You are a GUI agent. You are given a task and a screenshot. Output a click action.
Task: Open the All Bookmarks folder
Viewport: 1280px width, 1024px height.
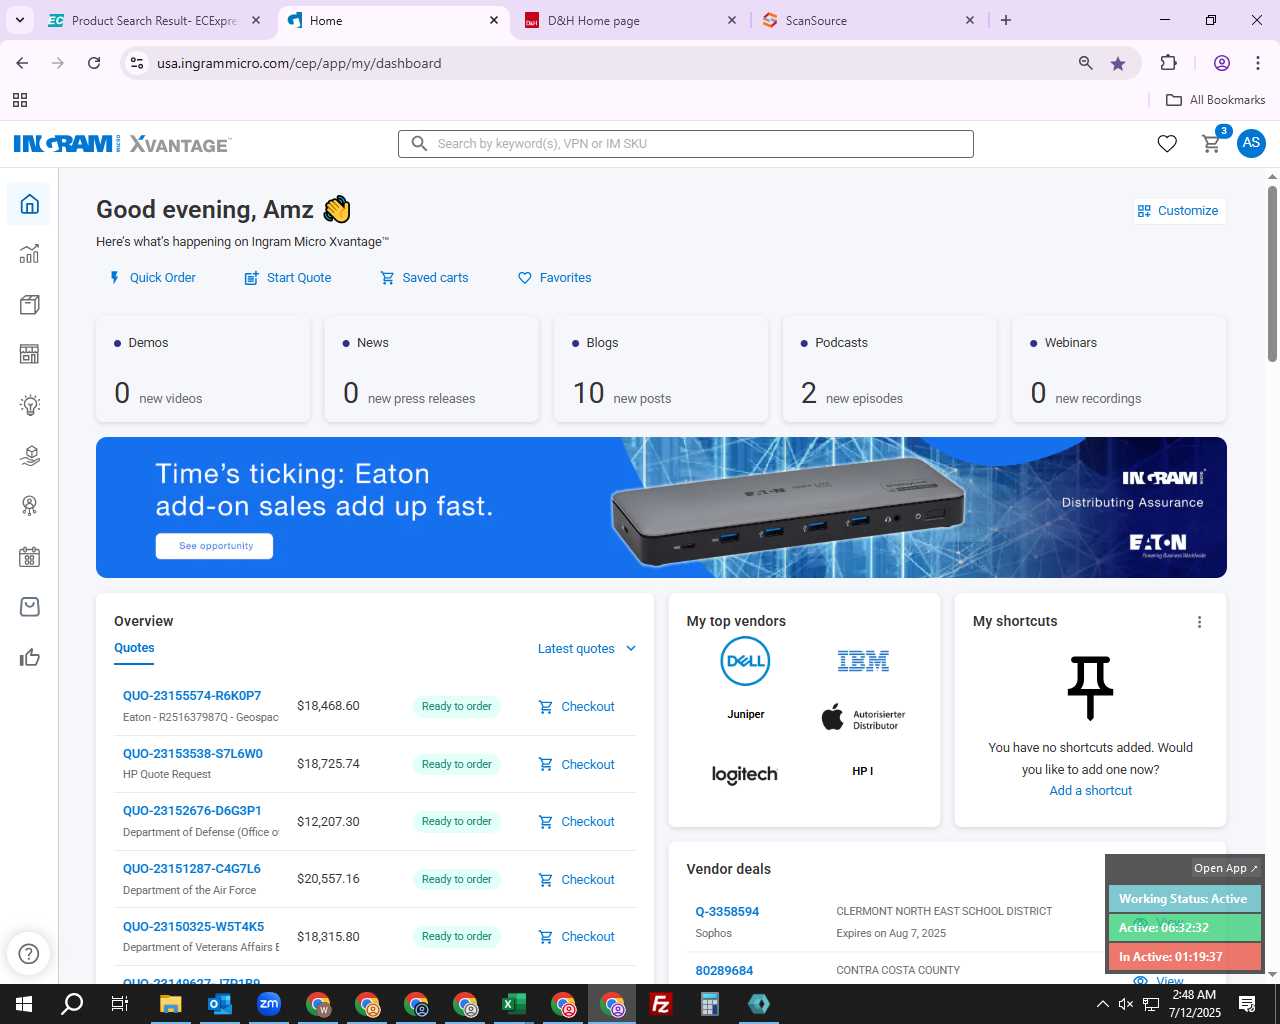click(x=1216, y=100)
